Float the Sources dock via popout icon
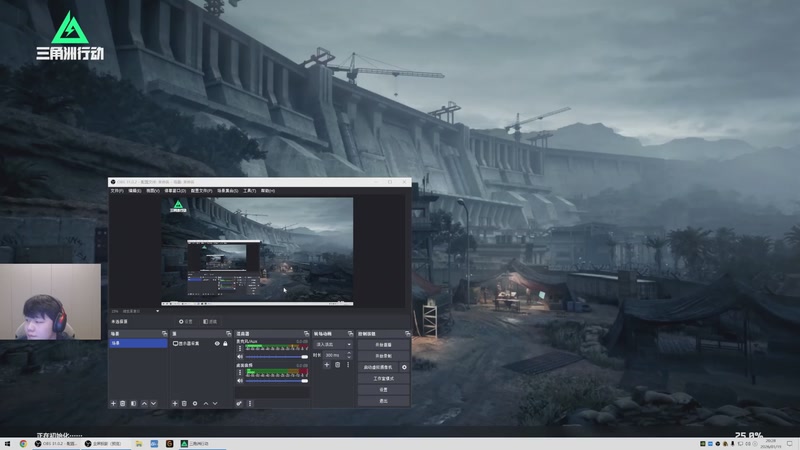 tap(228, 334)
